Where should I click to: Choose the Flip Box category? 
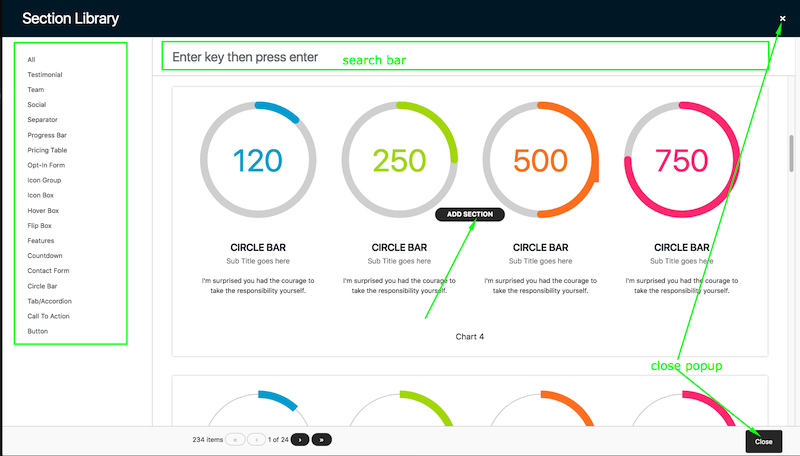tap(40, 225)
